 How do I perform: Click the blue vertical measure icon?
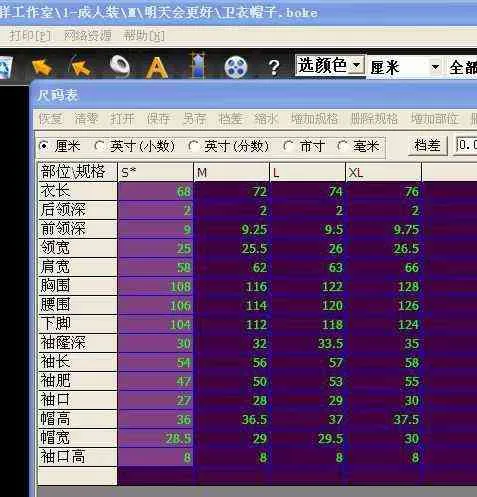[198, 65]
